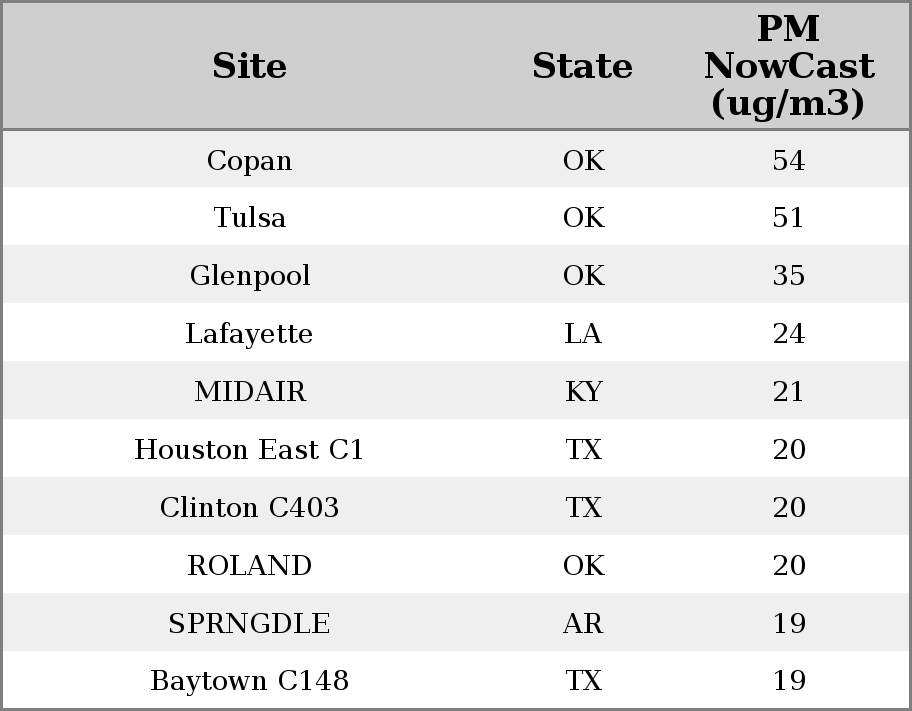Select the Clinton C403 entry

(x=249, y=508)
